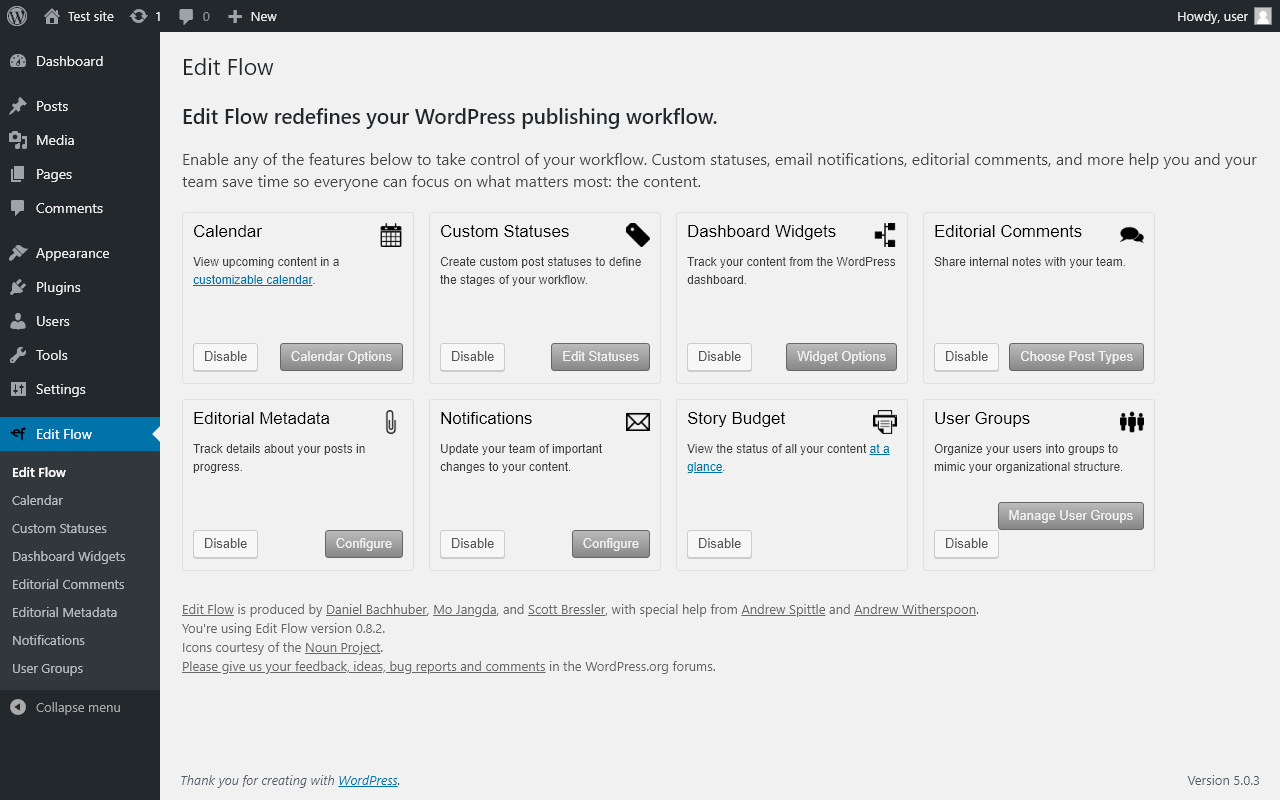This screenshot has height=800, width=1280.
Task: Click the tag icon on Custom Statuses card
Action: tap(638, 235)
